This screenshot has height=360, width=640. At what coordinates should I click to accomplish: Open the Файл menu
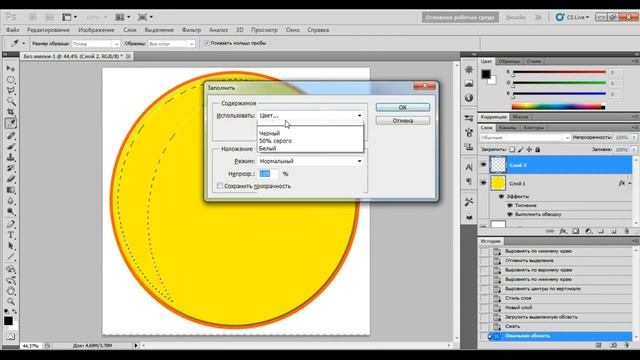pyautogui.click(x=13, y=30)
